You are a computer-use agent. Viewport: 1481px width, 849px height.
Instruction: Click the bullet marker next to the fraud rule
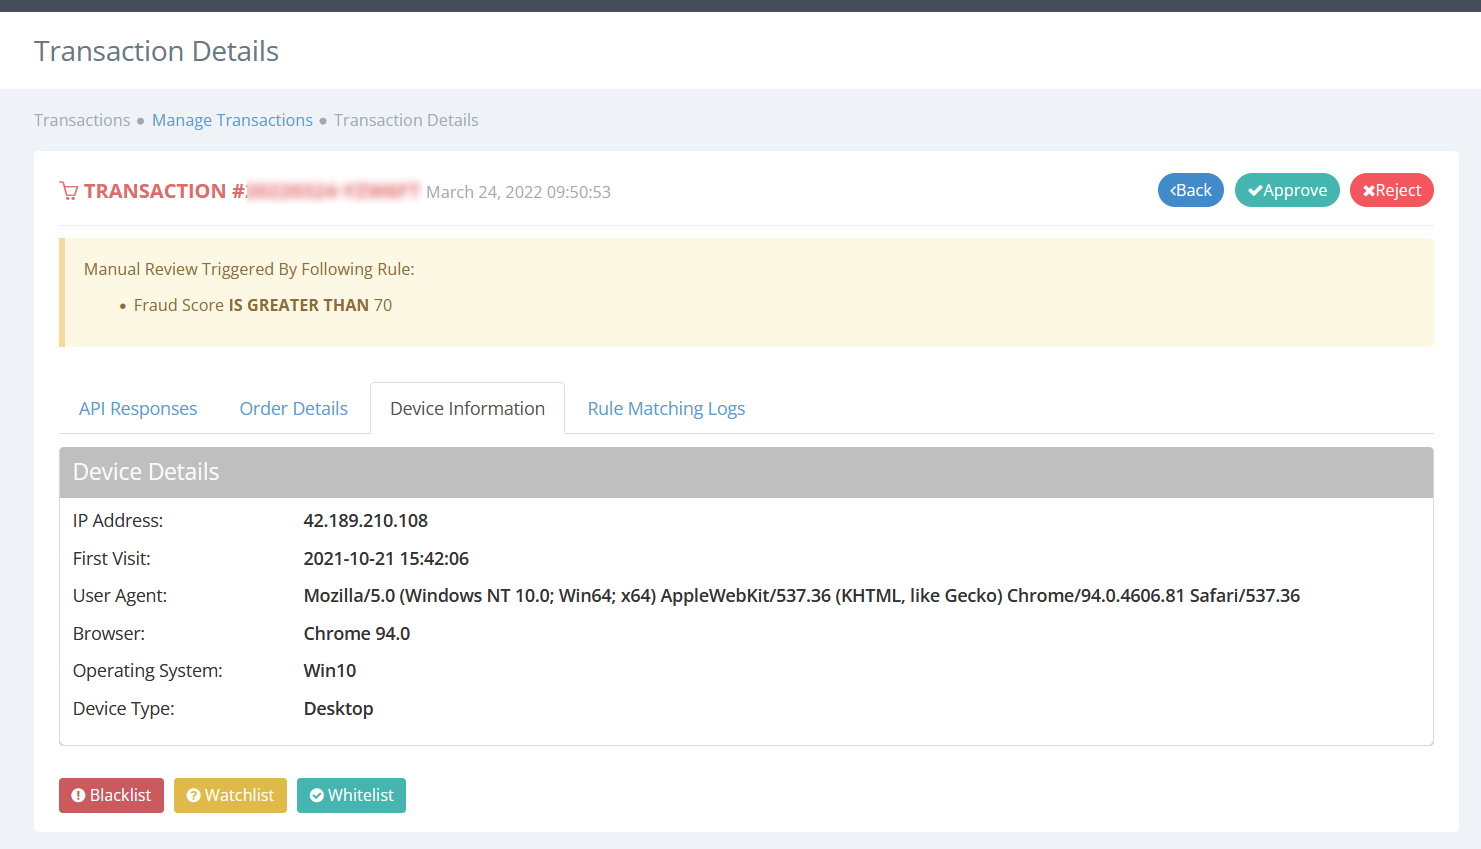click(x=122, y=306)
